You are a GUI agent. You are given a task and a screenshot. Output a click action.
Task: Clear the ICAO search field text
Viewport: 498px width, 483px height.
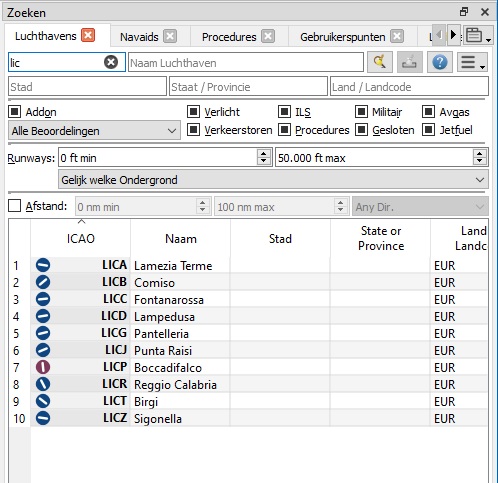point(111,62)
